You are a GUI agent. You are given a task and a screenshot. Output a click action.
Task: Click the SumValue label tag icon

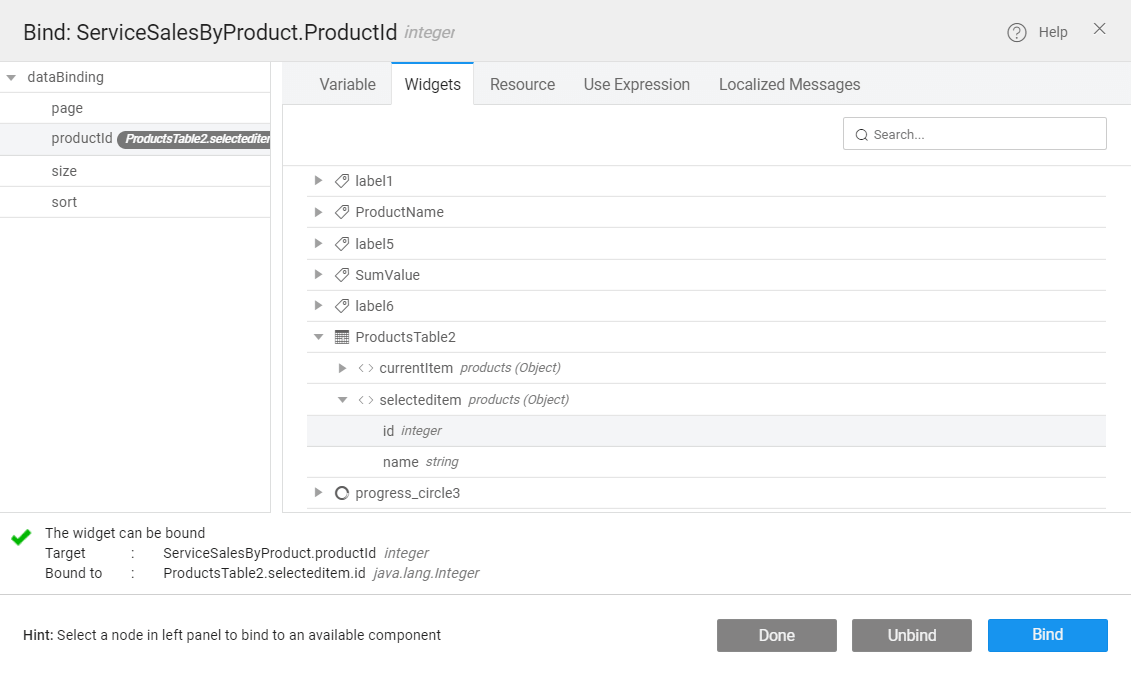coord(342,275)
